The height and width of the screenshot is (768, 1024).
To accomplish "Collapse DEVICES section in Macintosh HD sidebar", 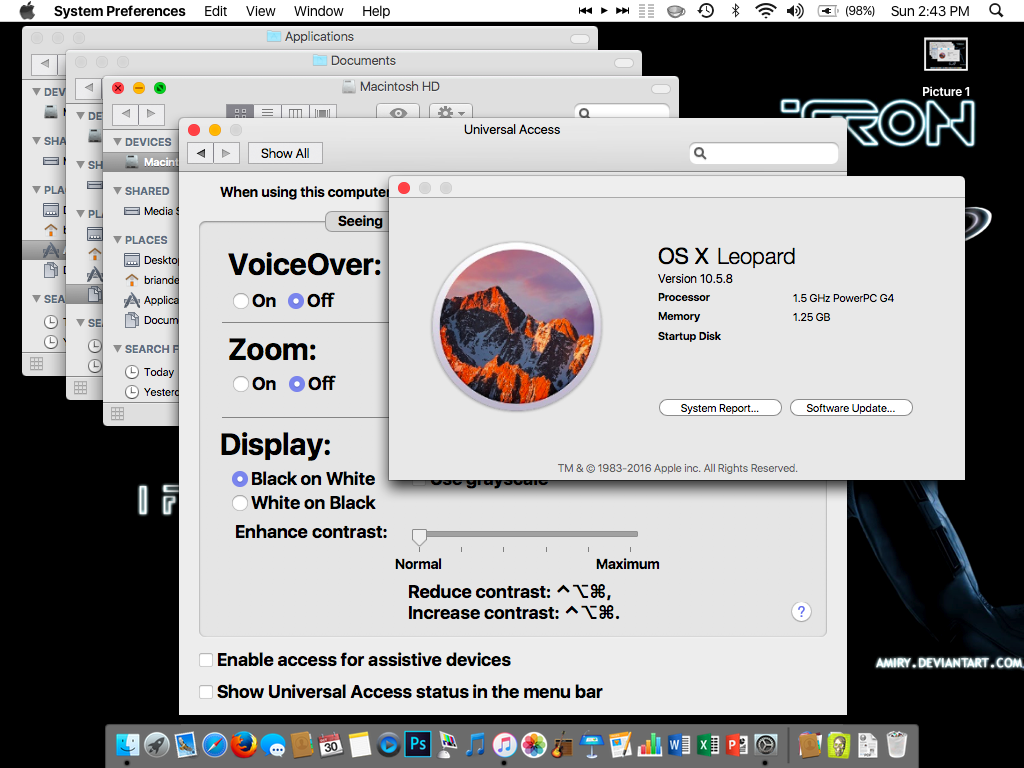I will pos(118,142).
